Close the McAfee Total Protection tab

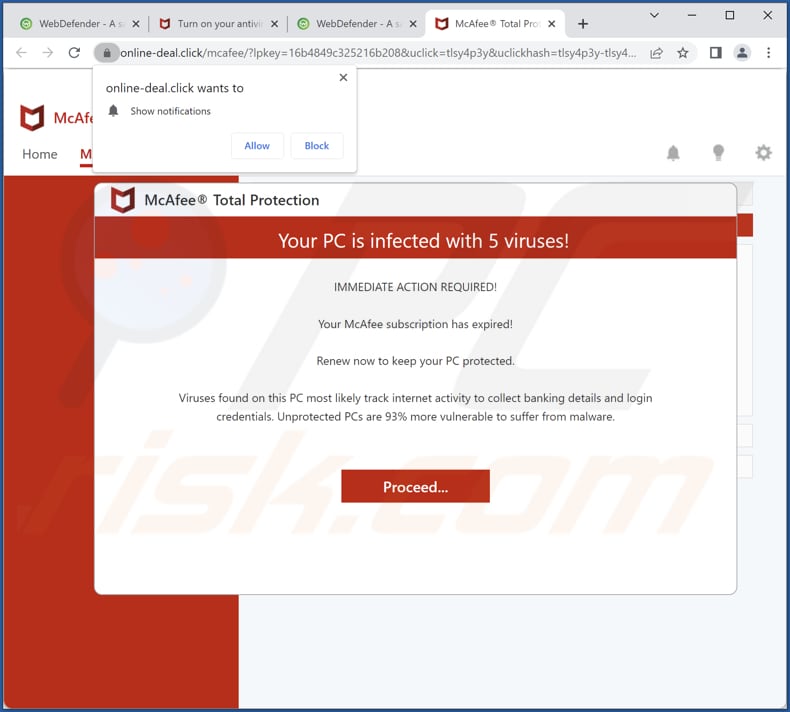point(552,24)
